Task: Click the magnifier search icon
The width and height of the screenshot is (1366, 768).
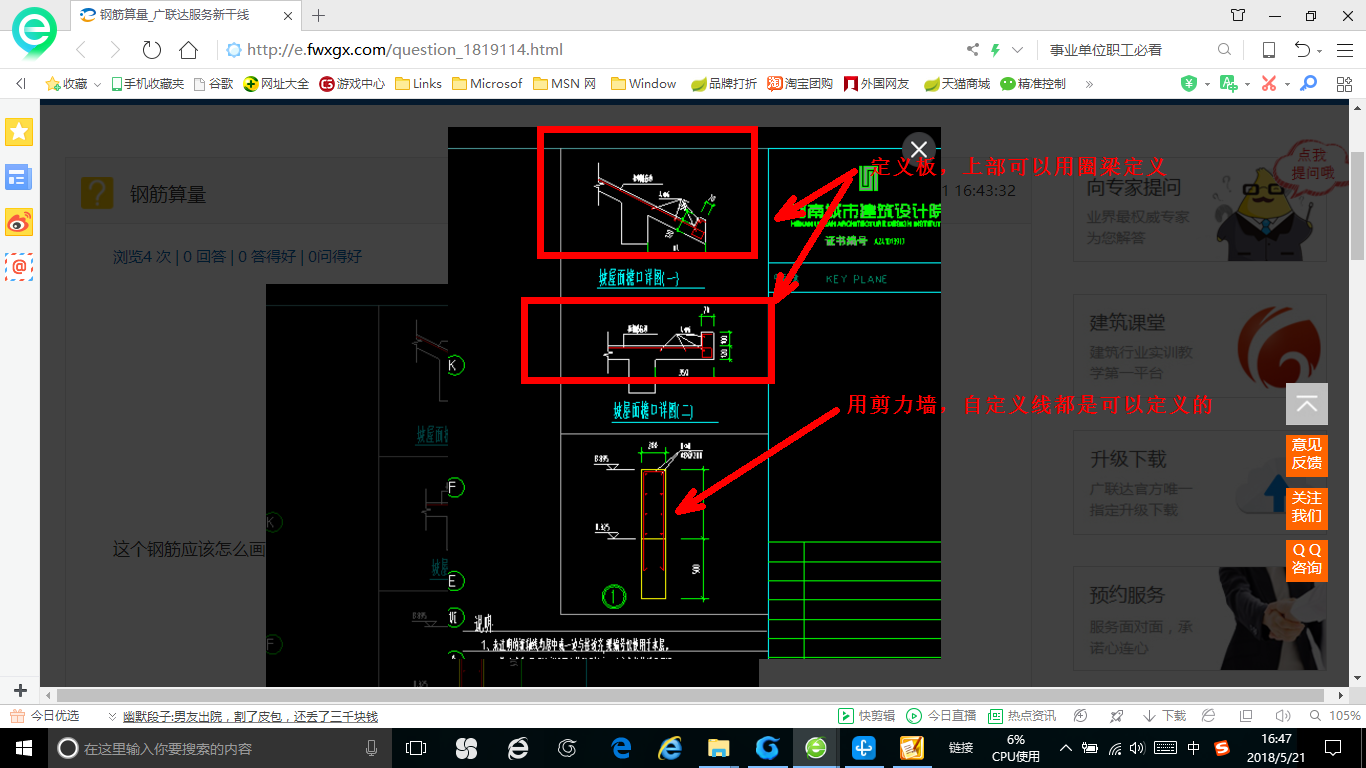Action: [x=1225, y=50]
